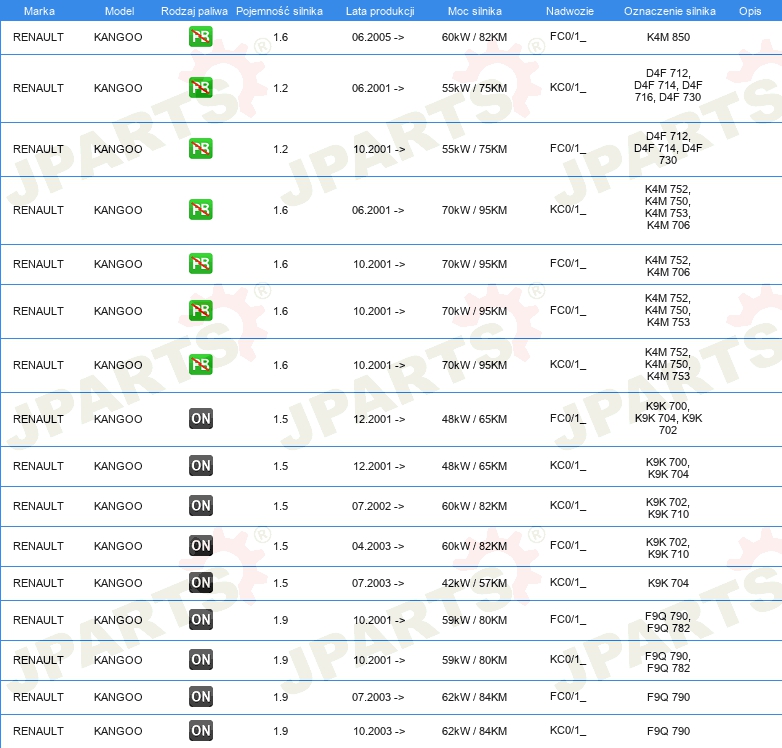Click the Opis column header

coord(749,11)
